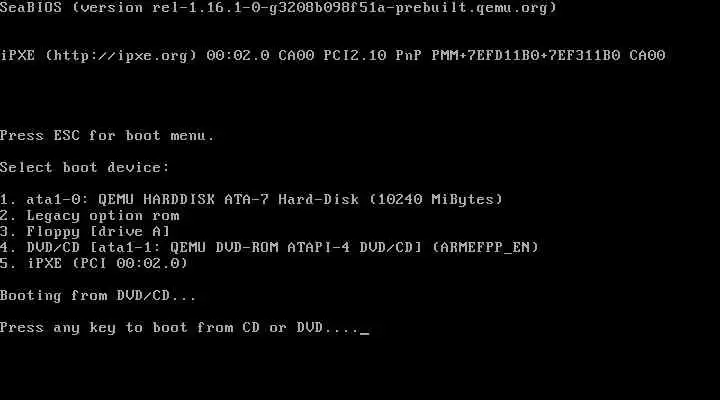Click the trailing CA00 on iPXE line
Image resolution: width=720 pixels, height=400 pixels.
[x=647, y=56]
